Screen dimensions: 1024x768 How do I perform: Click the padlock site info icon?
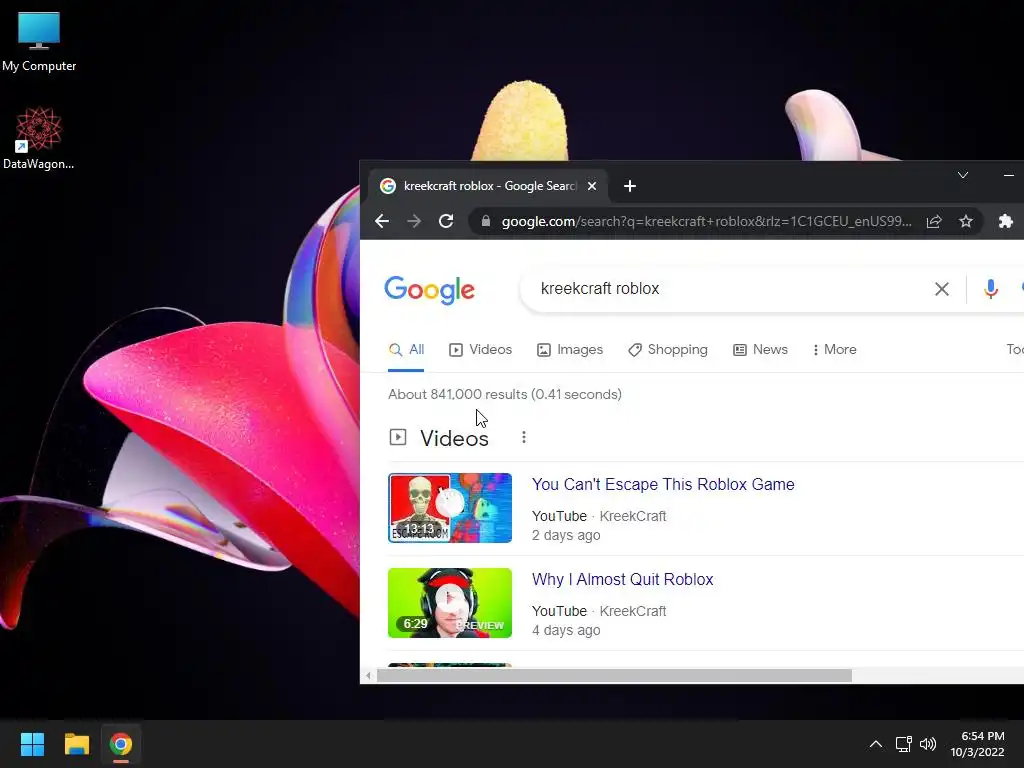pyautogui.click(x=486, y=221)
